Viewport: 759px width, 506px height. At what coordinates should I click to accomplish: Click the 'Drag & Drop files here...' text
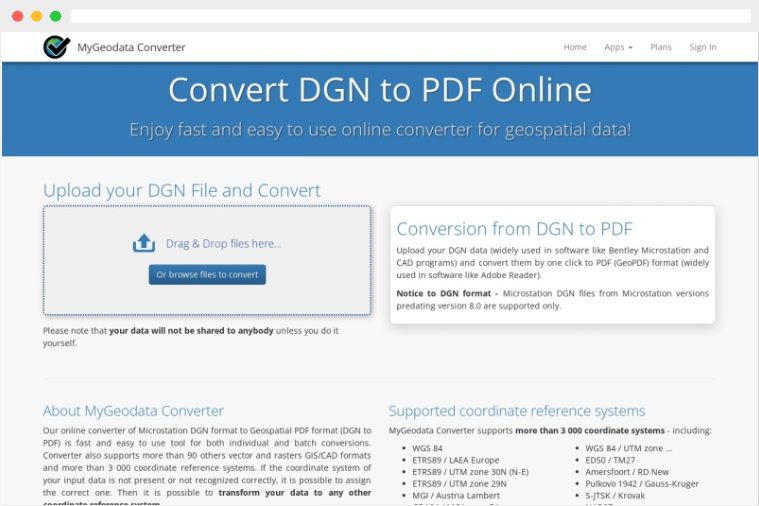tap(224, 244)
